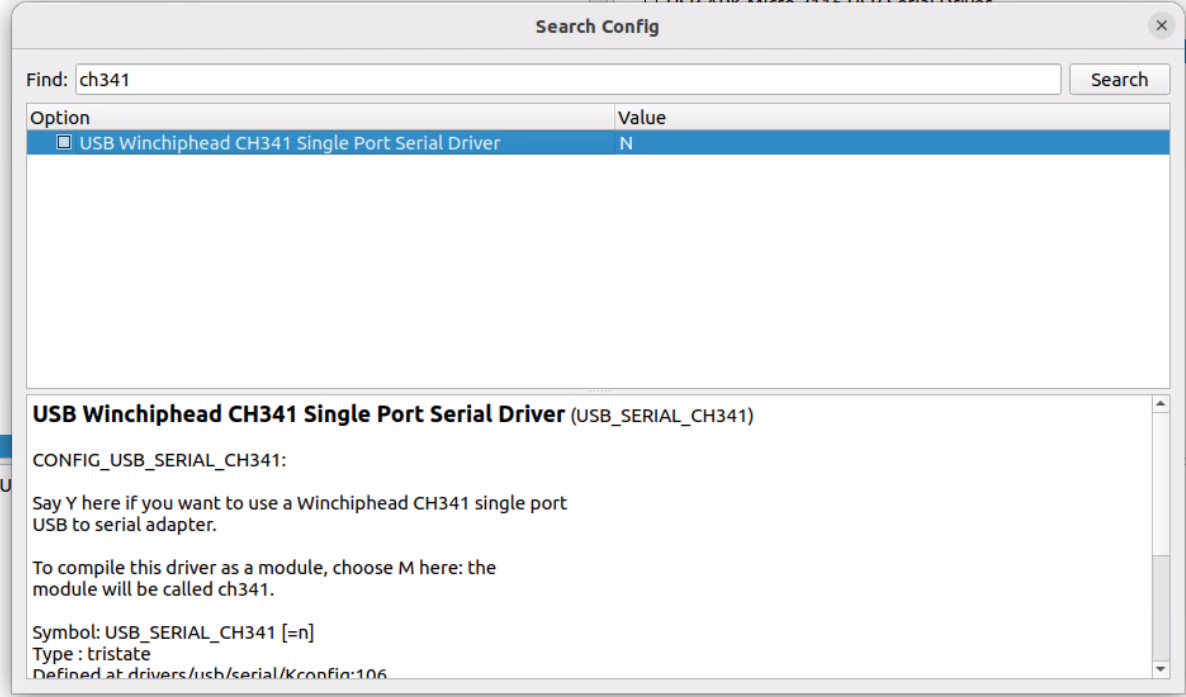Click the bold CH341 driver heading in help
Viewport: 1186px width, 697px height.
click(299, 414)
